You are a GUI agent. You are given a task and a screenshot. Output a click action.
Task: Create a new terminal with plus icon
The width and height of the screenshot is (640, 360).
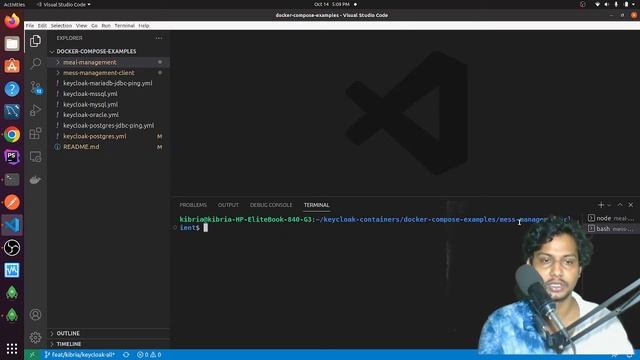(601, 205)
